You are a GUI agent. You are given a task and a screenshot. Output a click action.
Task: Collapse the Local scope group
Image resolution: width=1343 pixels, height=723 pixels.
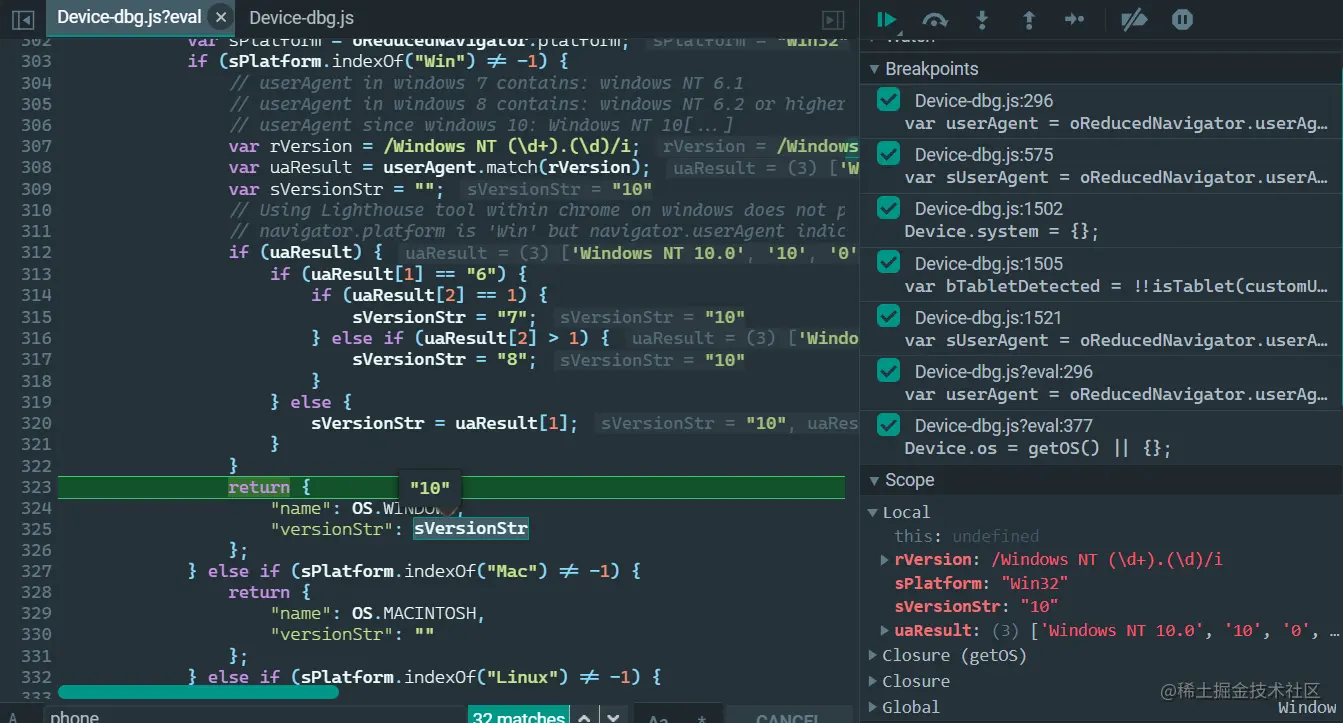pyautogui.click(x=872, y=513)
